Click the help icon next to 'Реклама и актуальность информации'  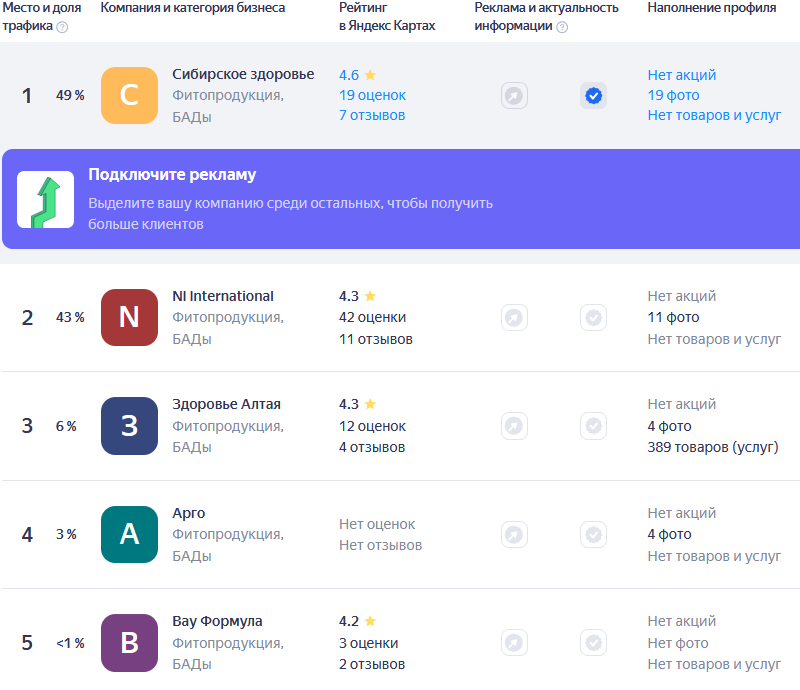tap(562, 27)
